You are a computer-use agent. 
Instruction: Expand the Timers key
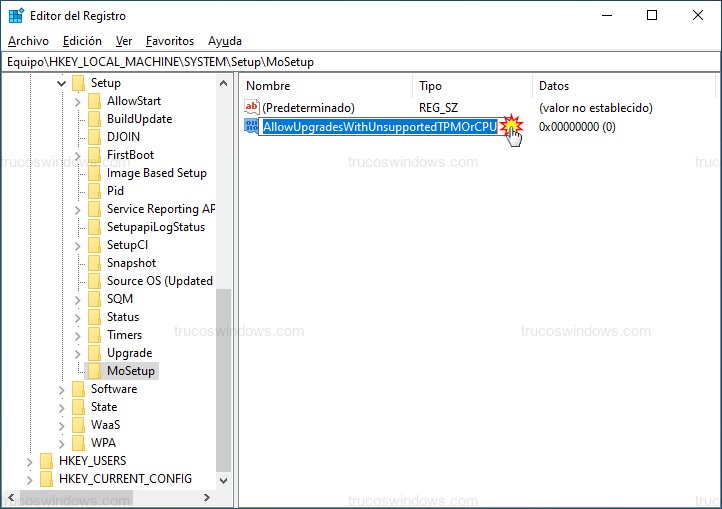pyautogui.click(x=77, y=336)
